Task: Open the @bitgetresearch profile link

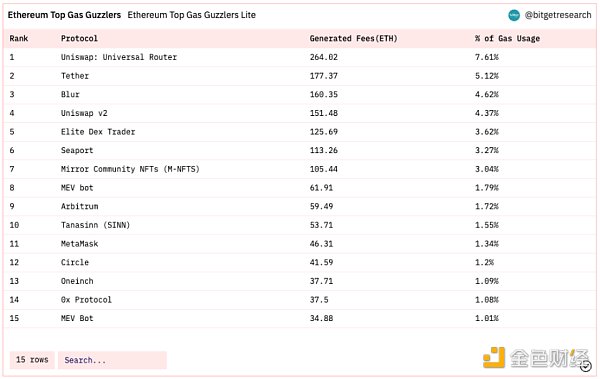Action: point(558,15)
